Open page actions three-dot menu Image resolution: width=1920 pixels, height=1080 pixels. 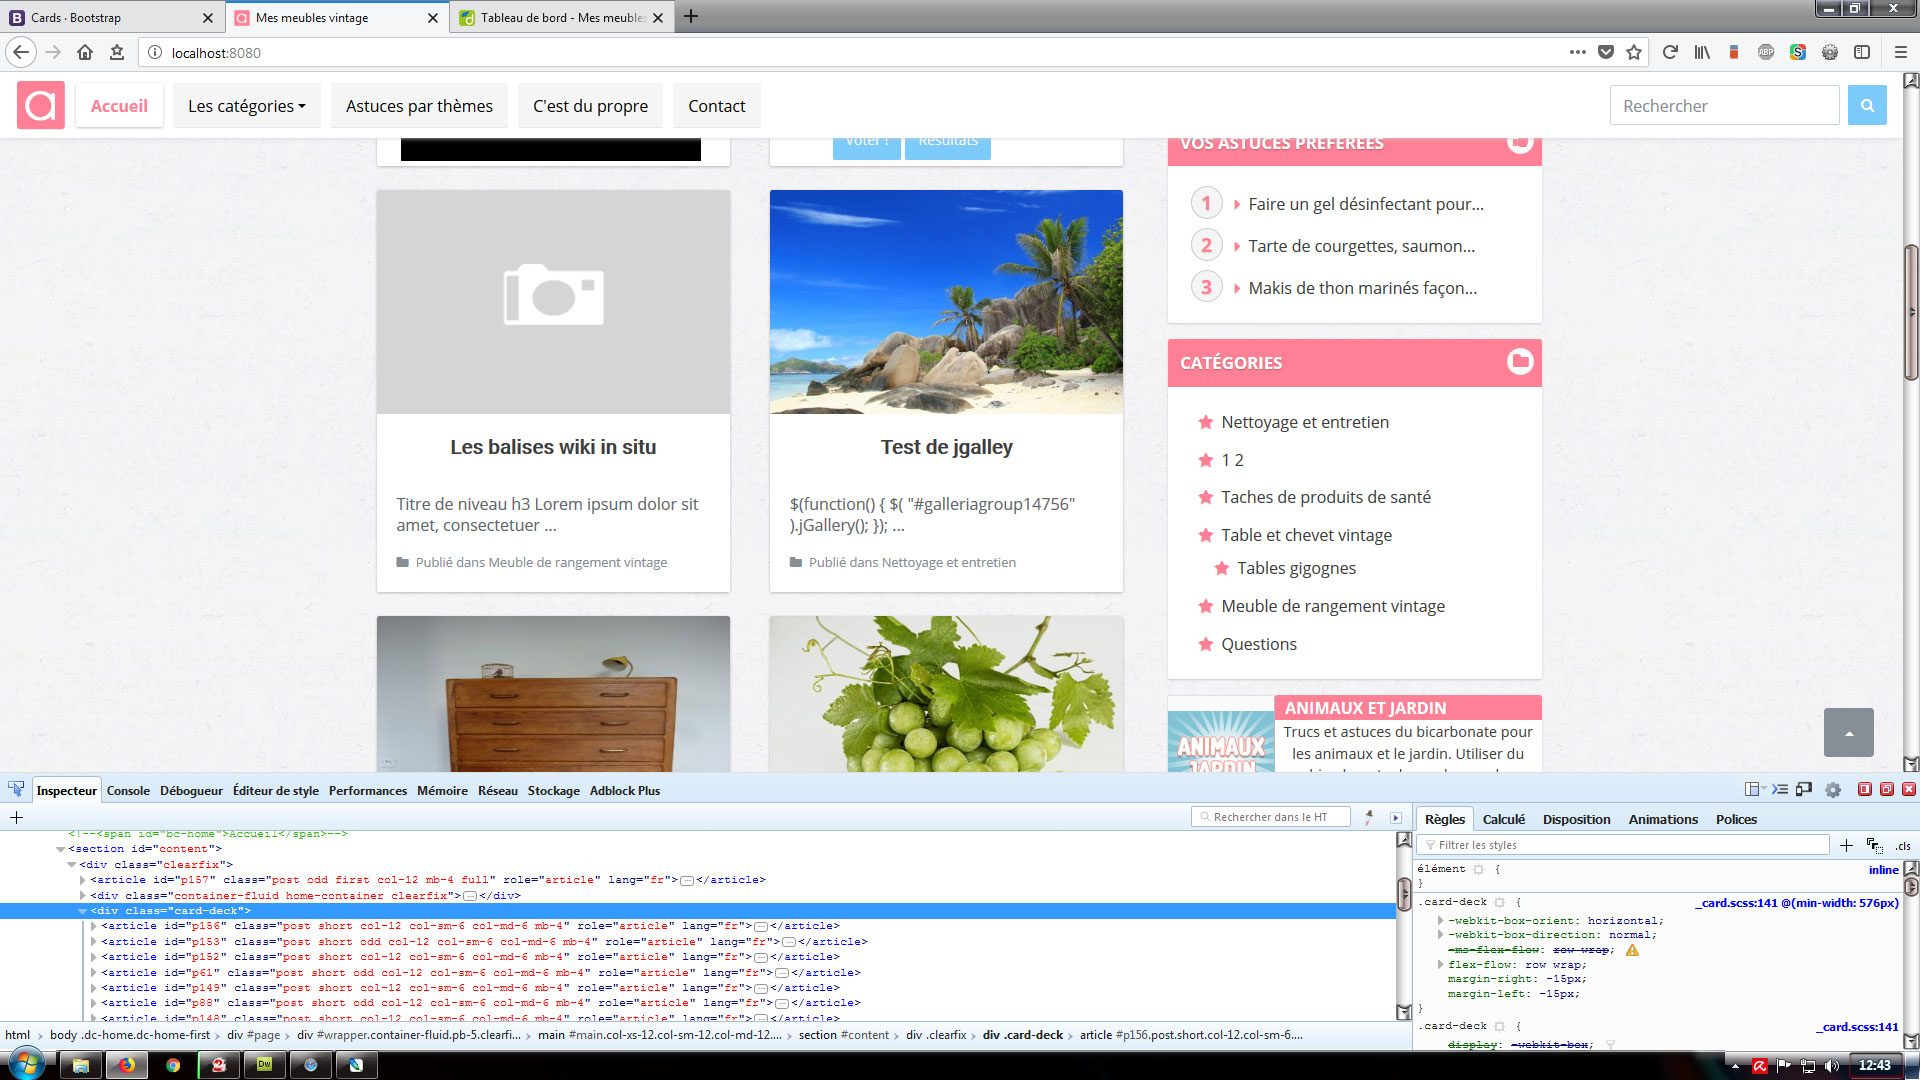[x=1578, y=52]
